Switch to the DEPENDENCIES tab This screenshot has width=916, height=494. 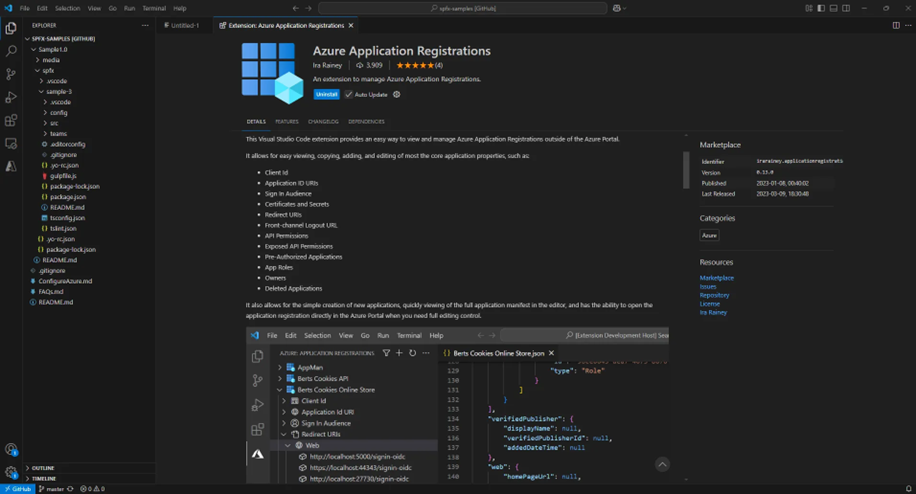[366, 121]
